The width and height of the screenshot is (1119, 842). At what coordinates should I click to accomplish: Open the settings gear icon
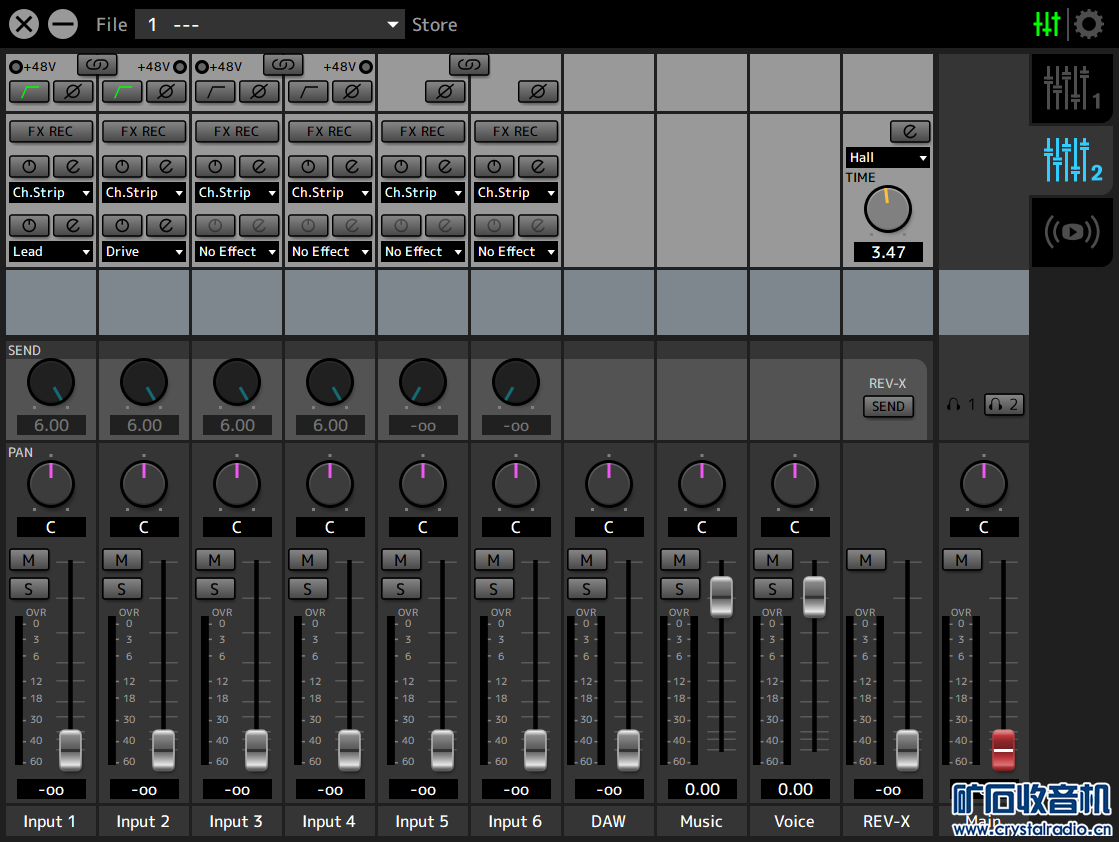tap(1088, 24)
